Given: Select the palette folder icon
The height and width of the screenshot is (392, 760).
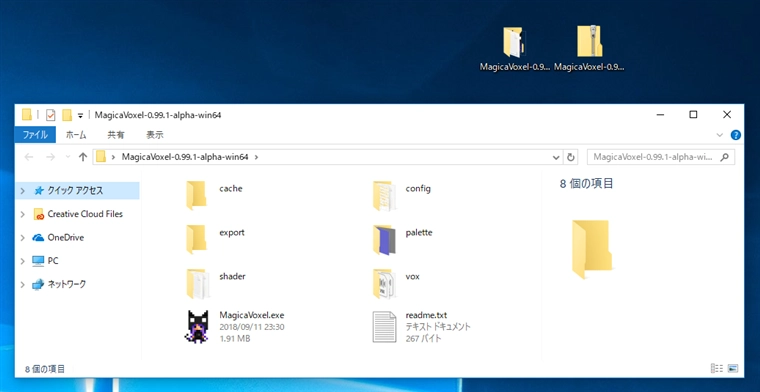Looking at the screenshot, I should [385, 240].
